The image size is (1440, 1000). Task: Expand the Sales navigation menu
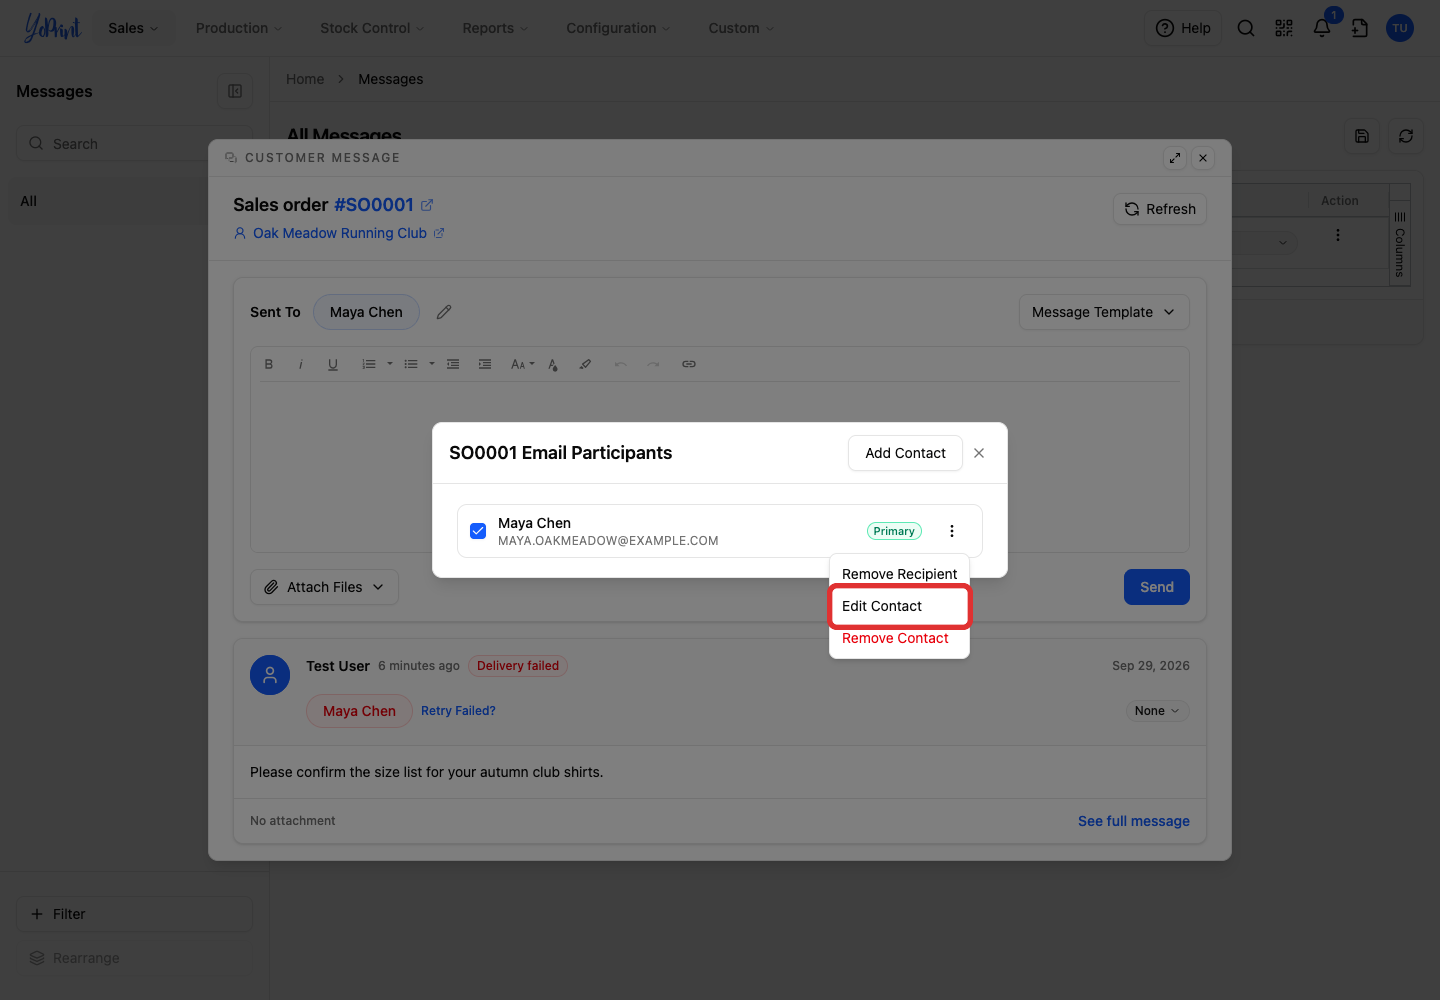pos(133,28)
